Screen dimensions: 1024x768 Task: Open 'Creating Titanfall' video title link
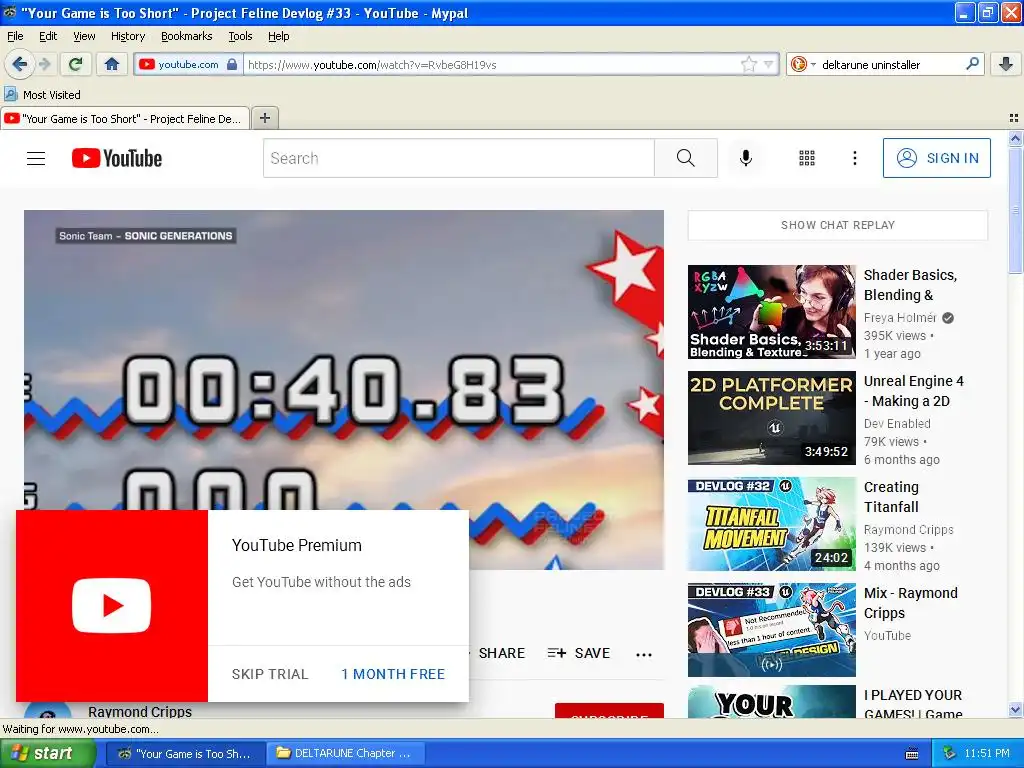(891, 497)
